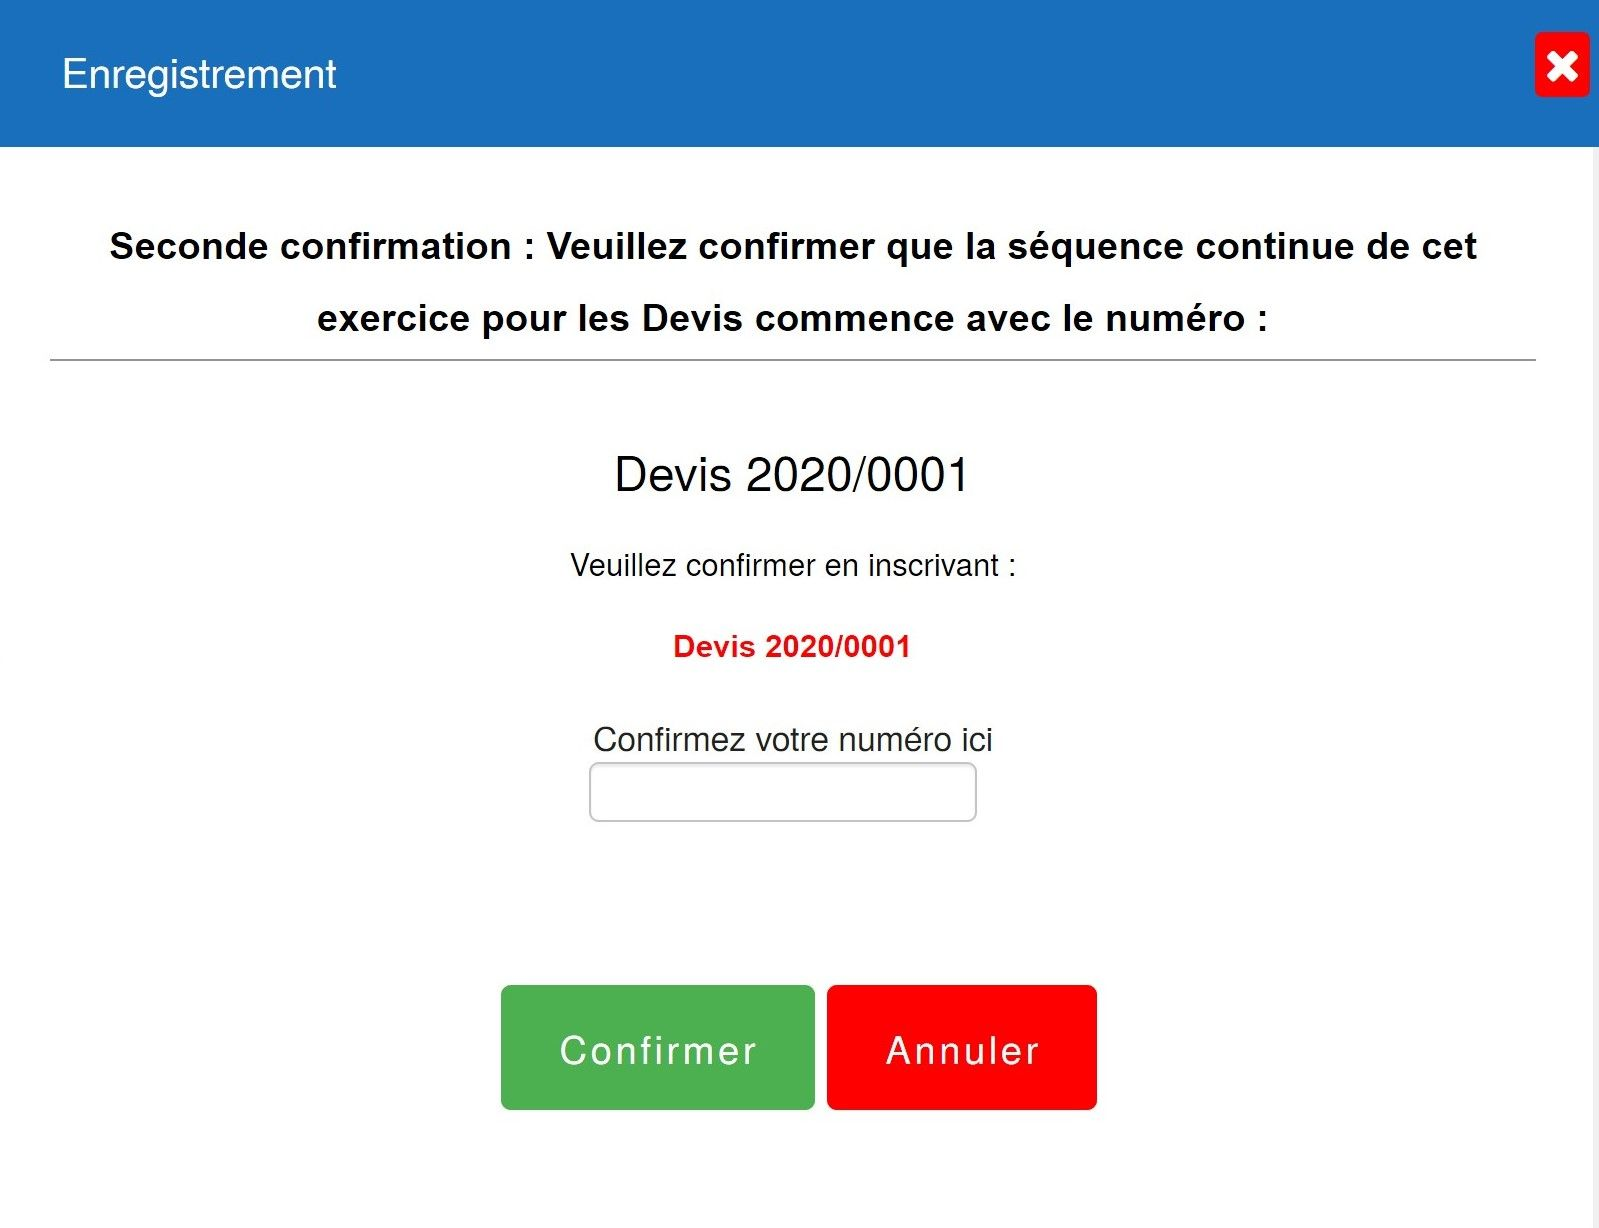Click '2020/0001' in the red confirmation text
Image resolution: width=1599 pixels, height=1228 pixels.
[x=838, y=647]
